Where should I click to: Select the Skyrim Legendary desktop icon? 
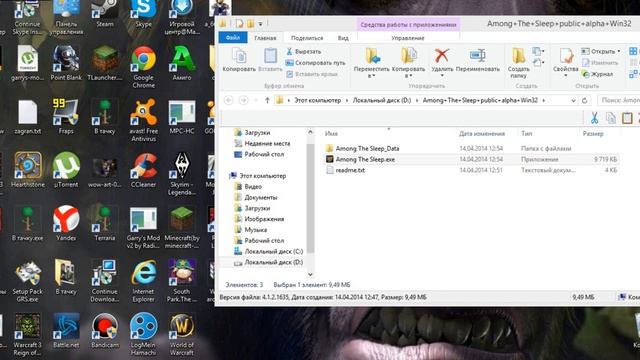[182, 174]
